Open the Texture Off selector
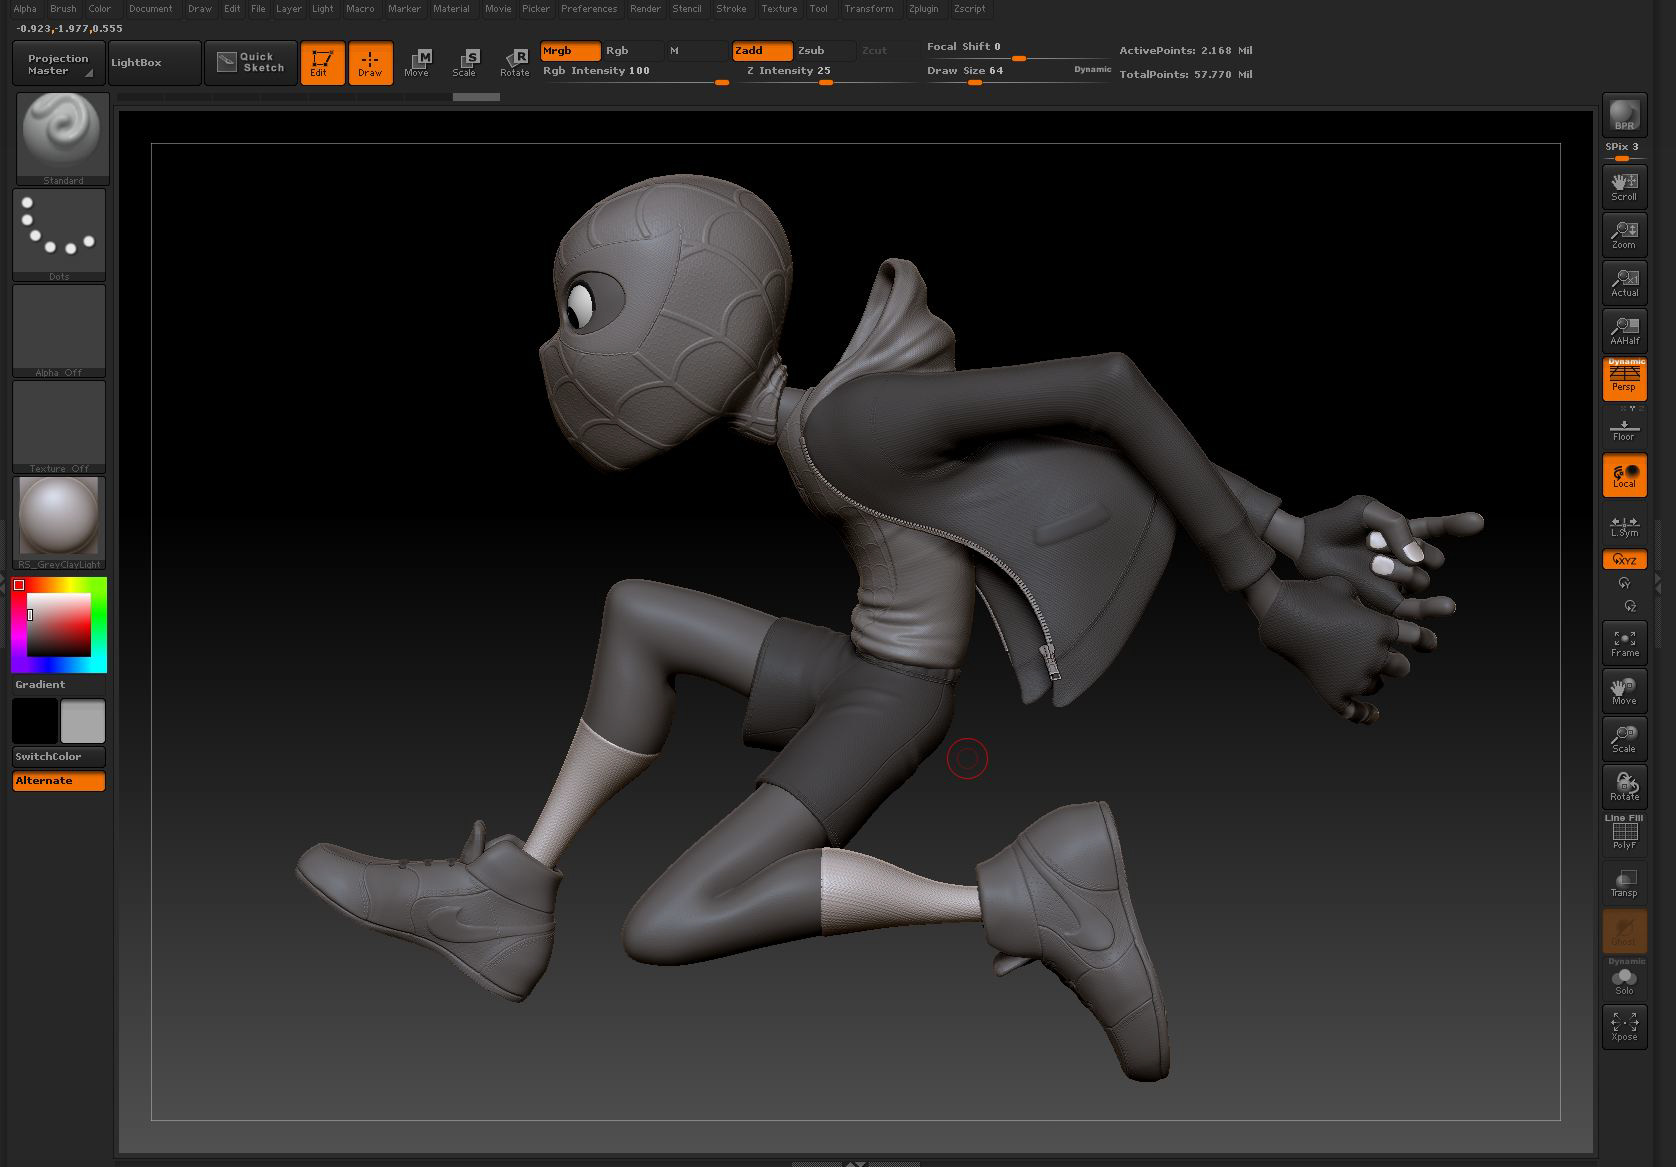 pos(59,427)
